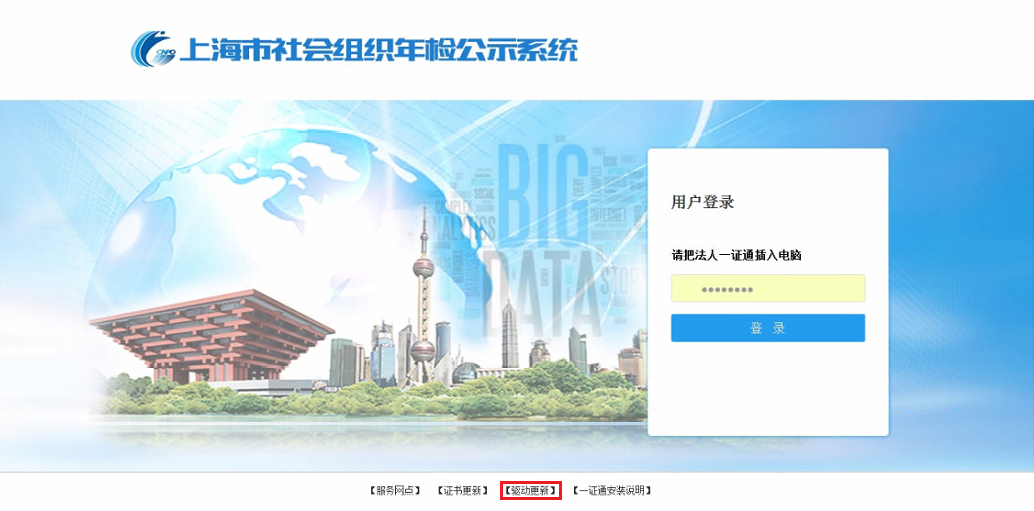Click the 上海市社会组织年检公示系统 title text
Viewport: 1034px width, 511px height.
pyautogui.click(x=379, y=49)
